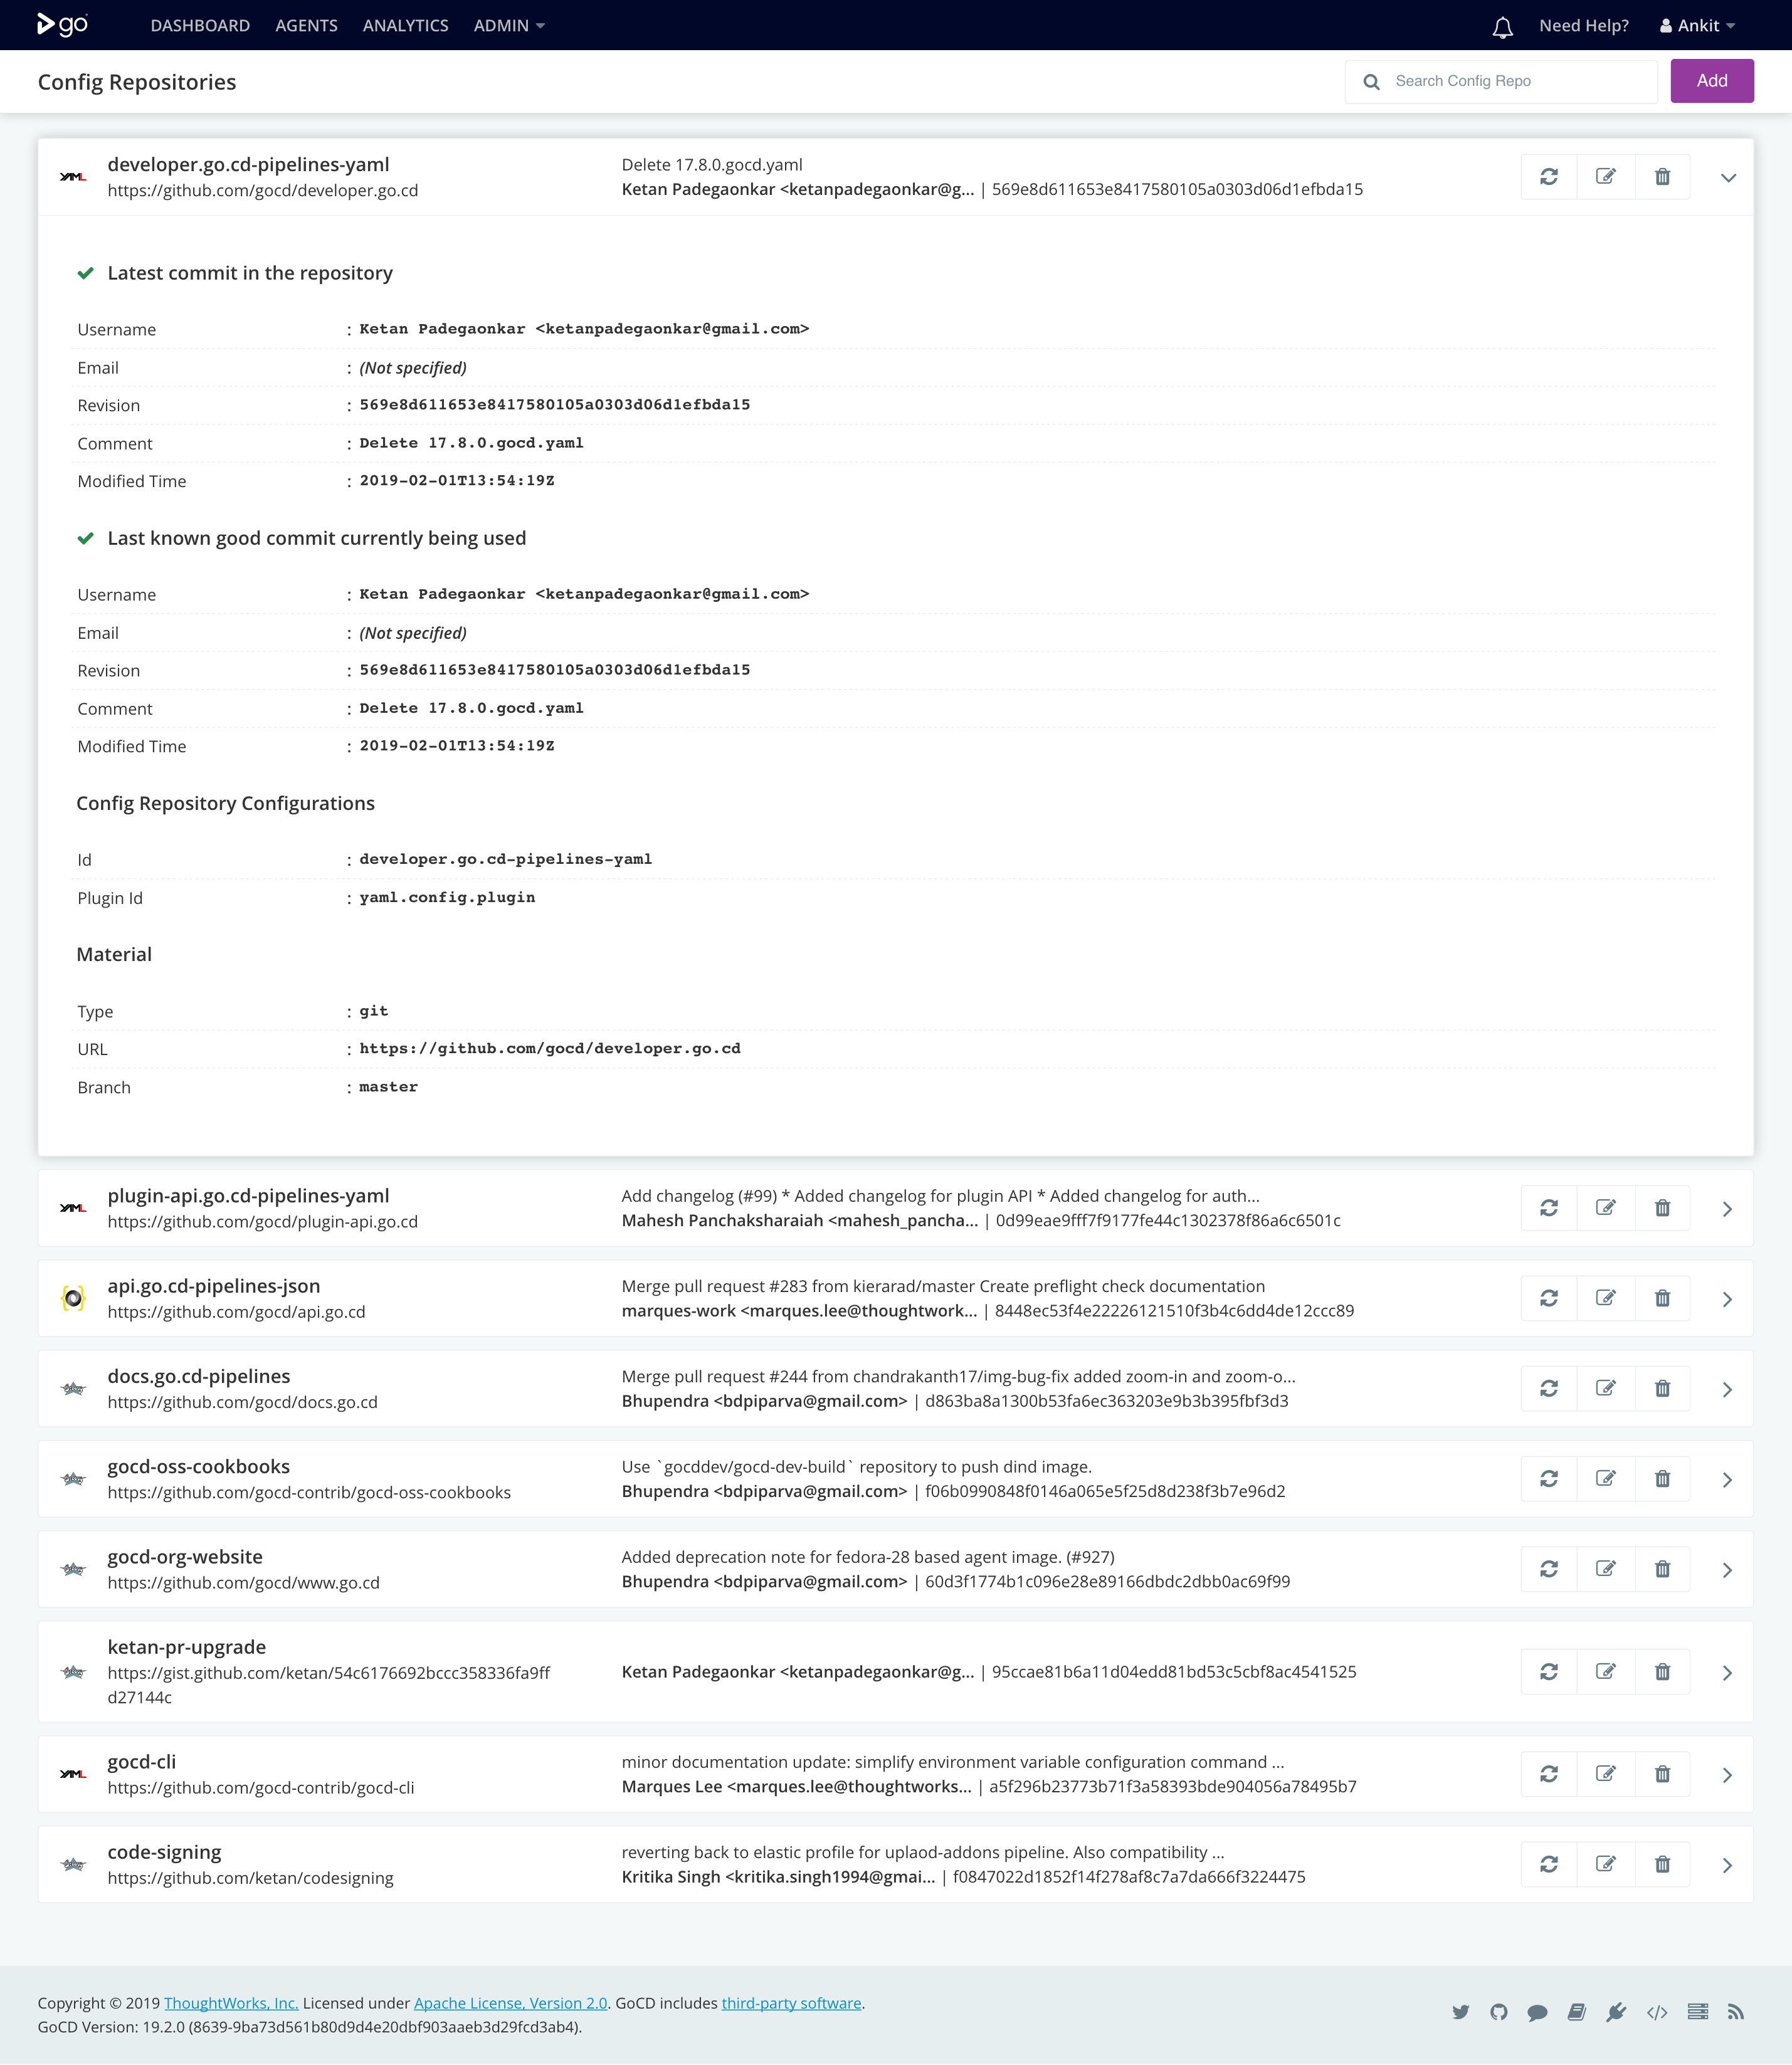Delete the code-signing repo
Viewport: 1792px width, 2065px height.
click(1662, 1865)
